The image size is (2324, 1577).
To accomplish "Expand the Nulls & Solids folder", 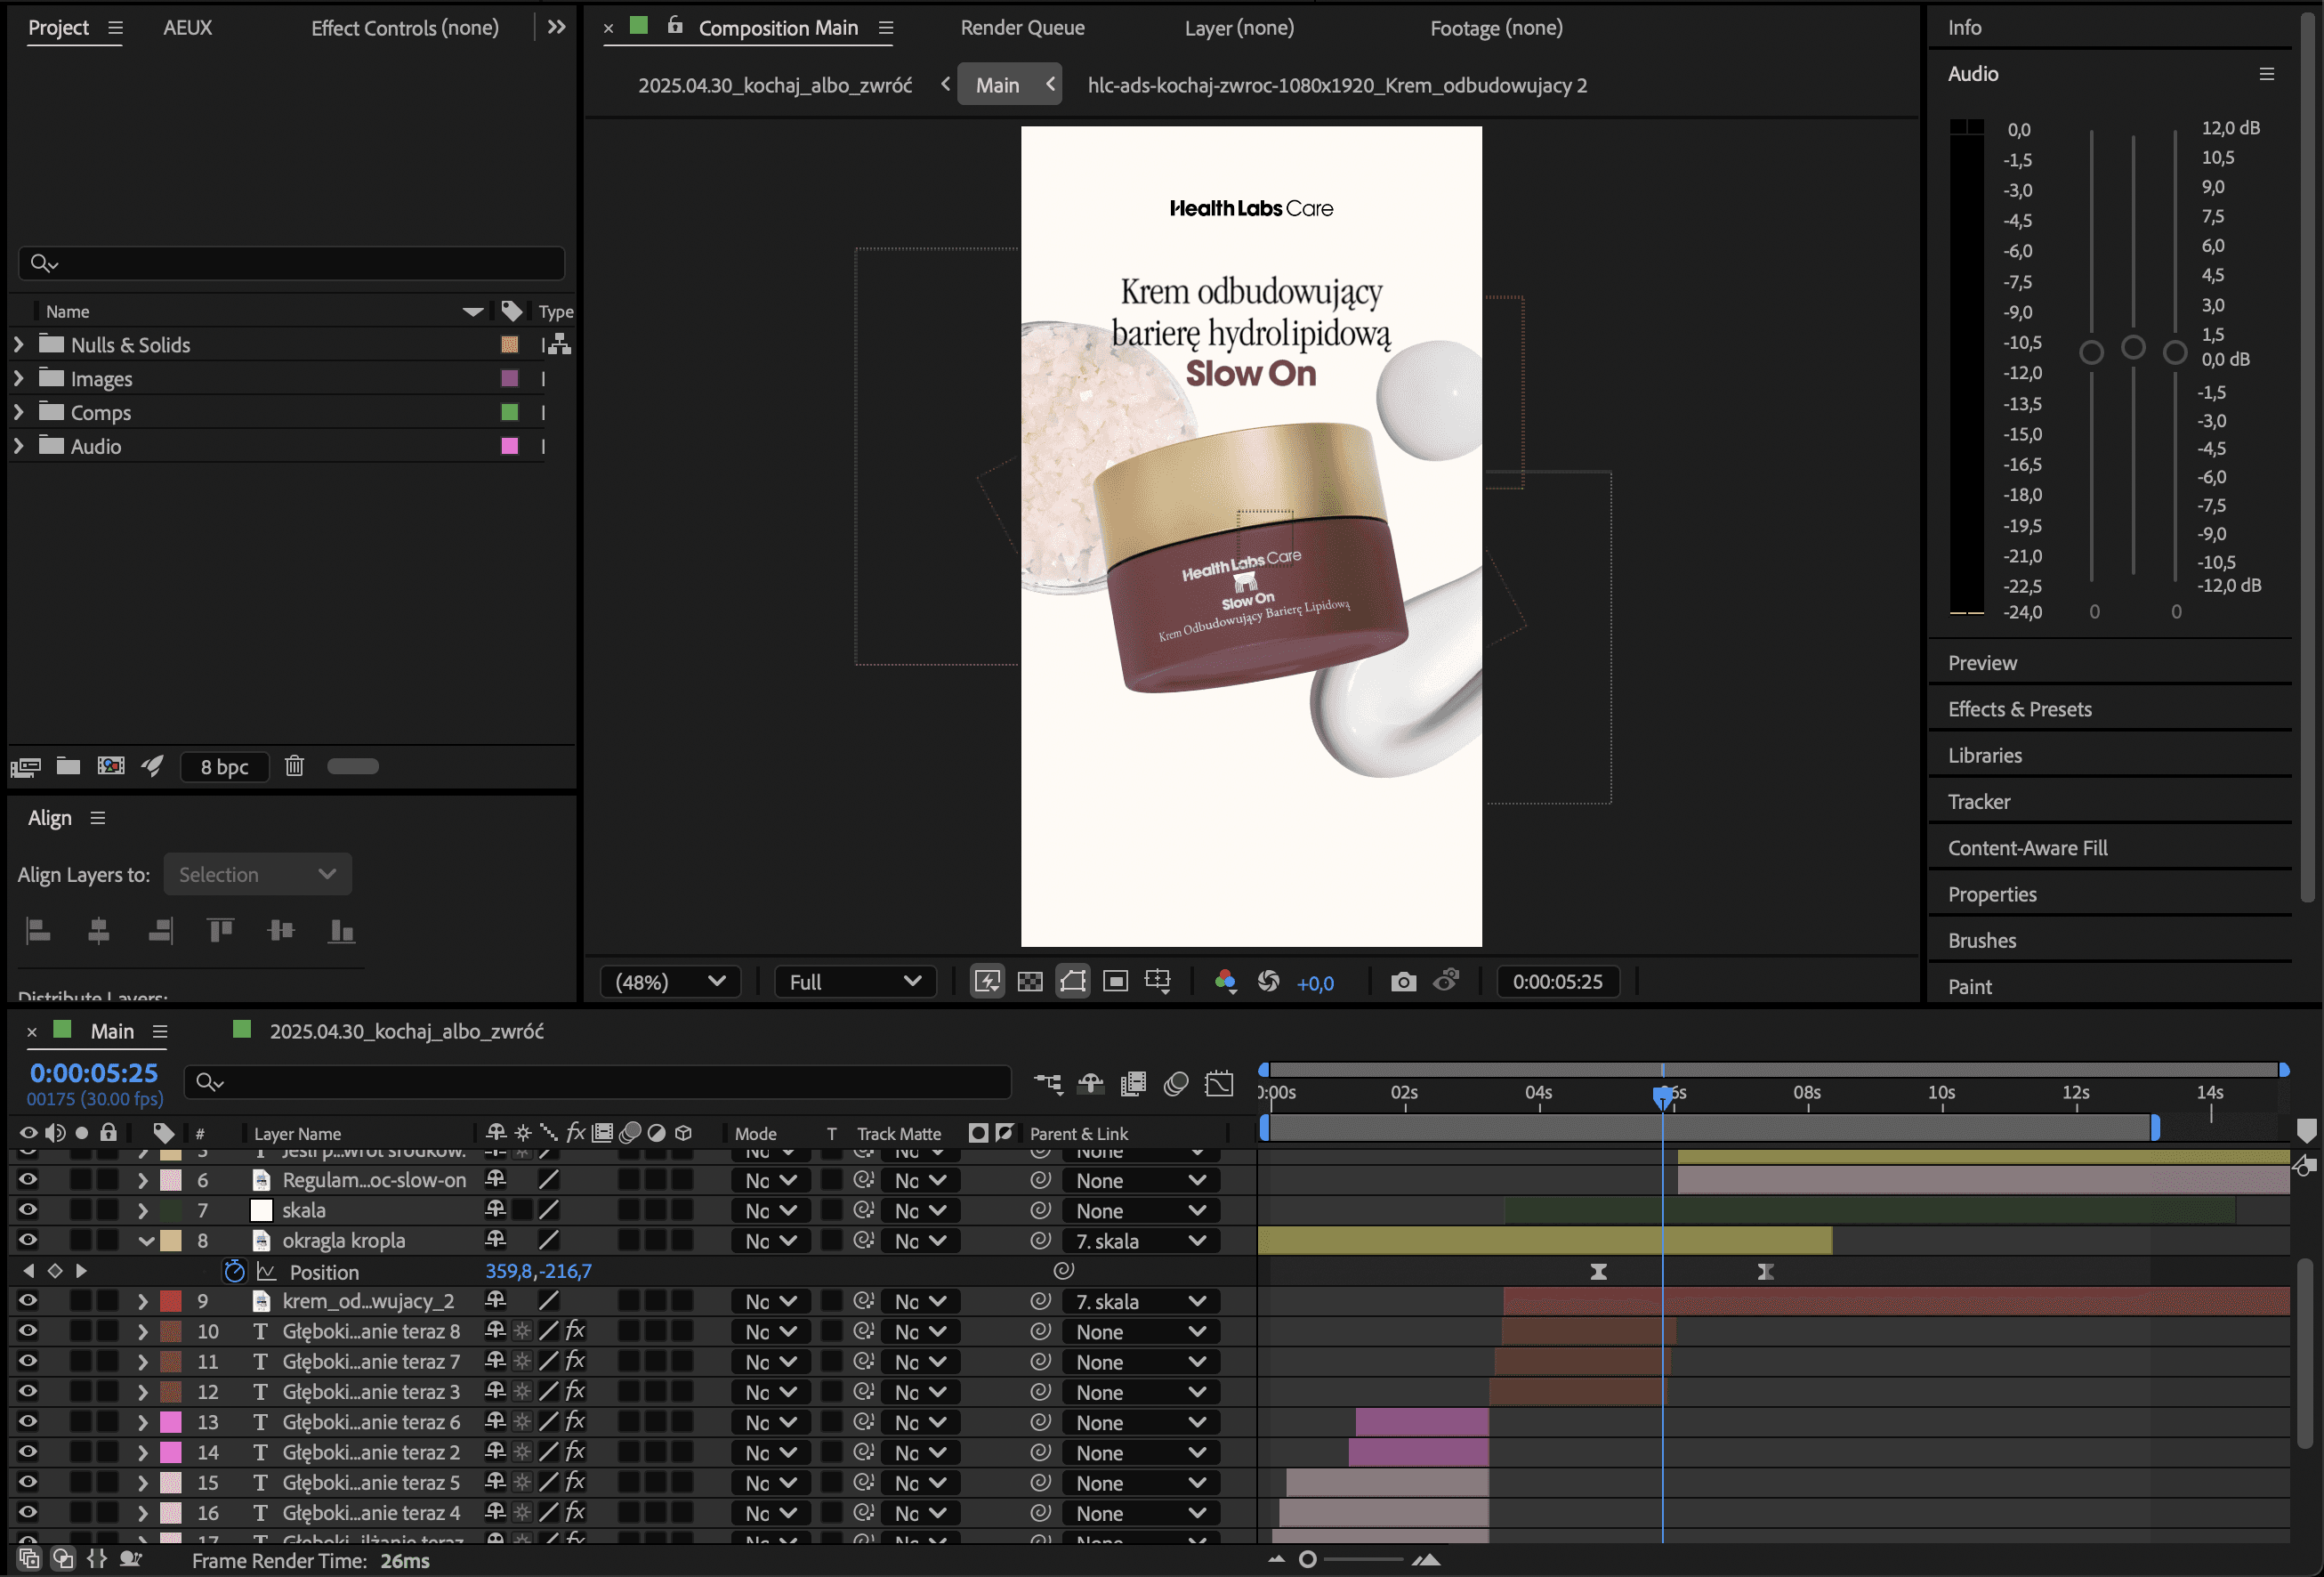I will [x=18, y=344].
